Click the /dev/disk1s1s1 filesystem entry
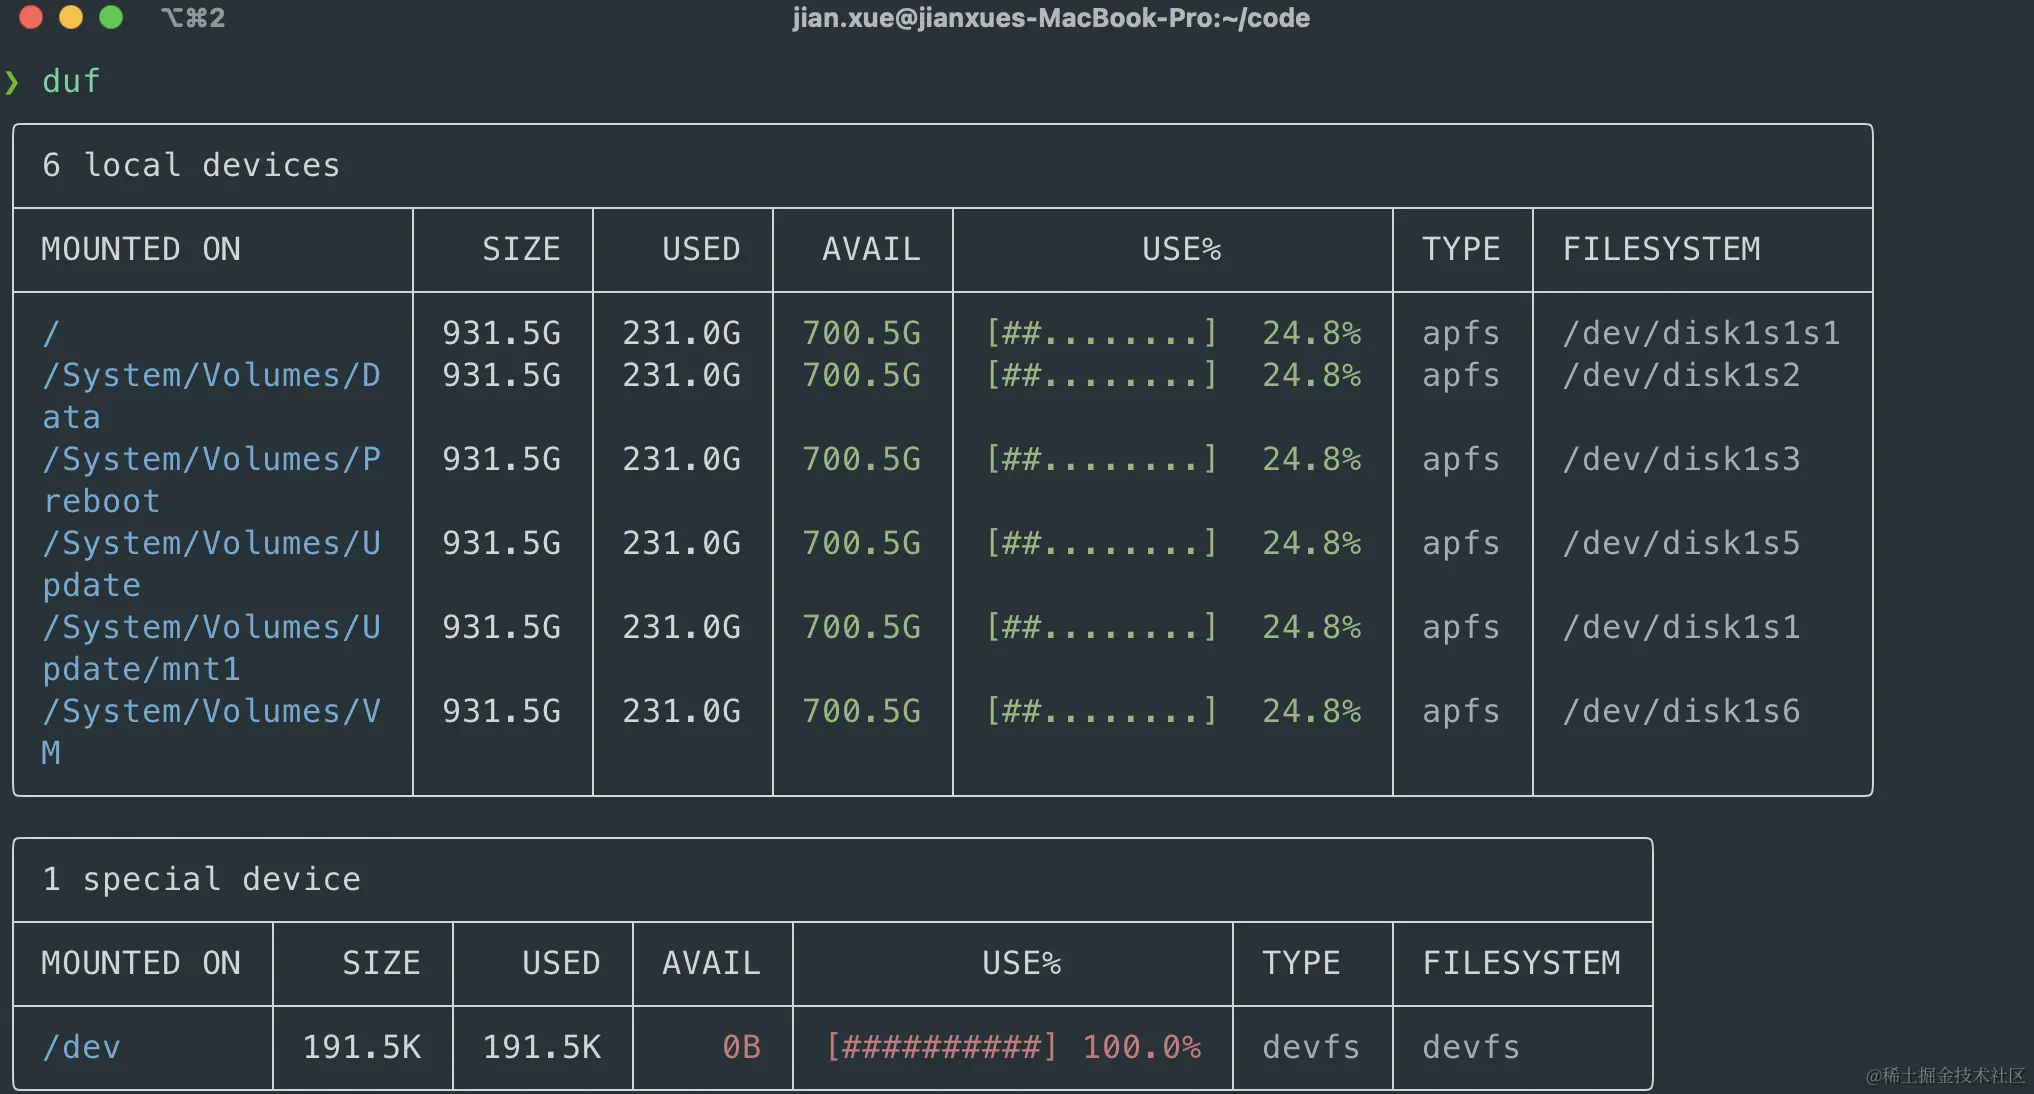The image size is (2034, 1094). pos(1701,333)
